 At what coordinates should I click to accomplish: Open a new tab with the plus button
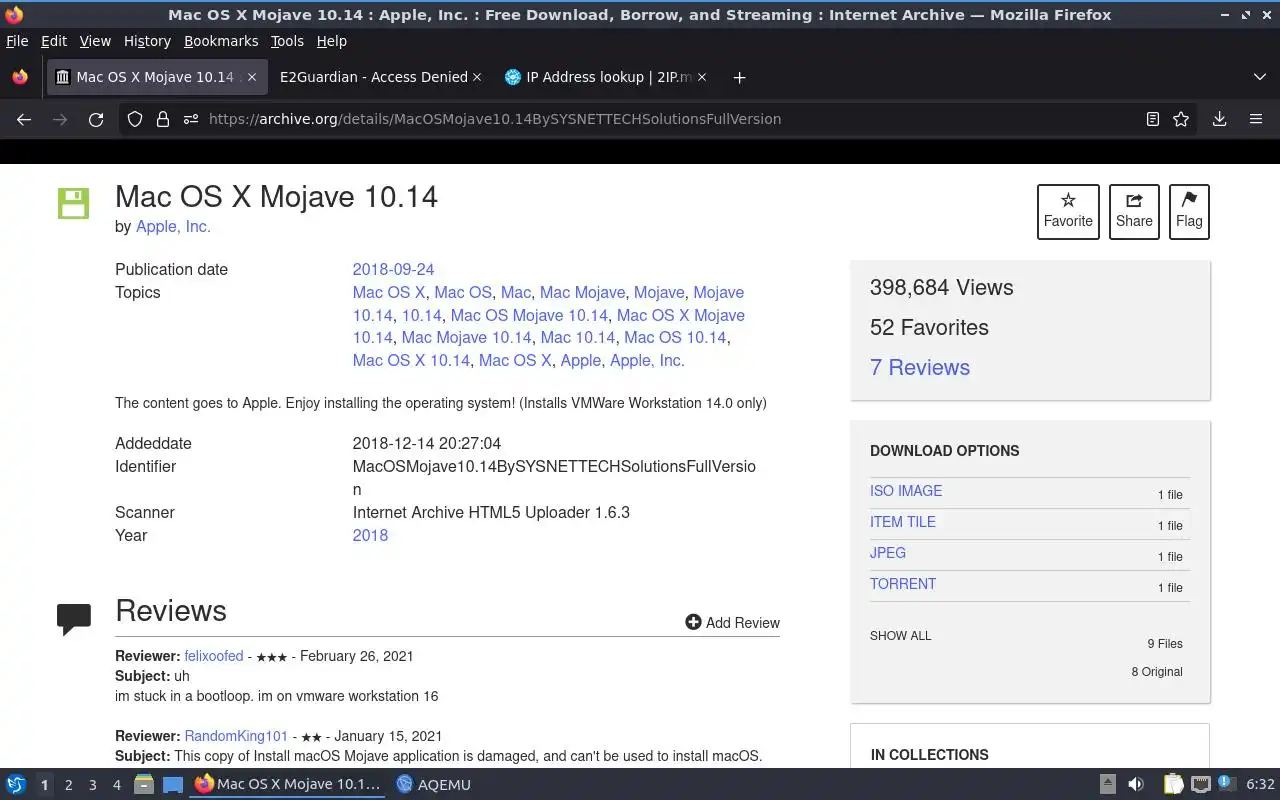(x=739, y=77)
